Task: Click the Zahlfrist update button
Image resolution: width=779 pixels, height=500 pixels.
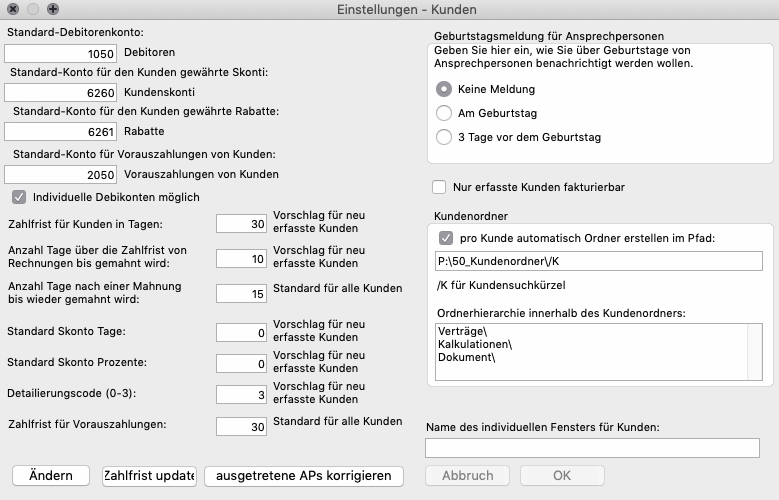Action: [149, 476]
